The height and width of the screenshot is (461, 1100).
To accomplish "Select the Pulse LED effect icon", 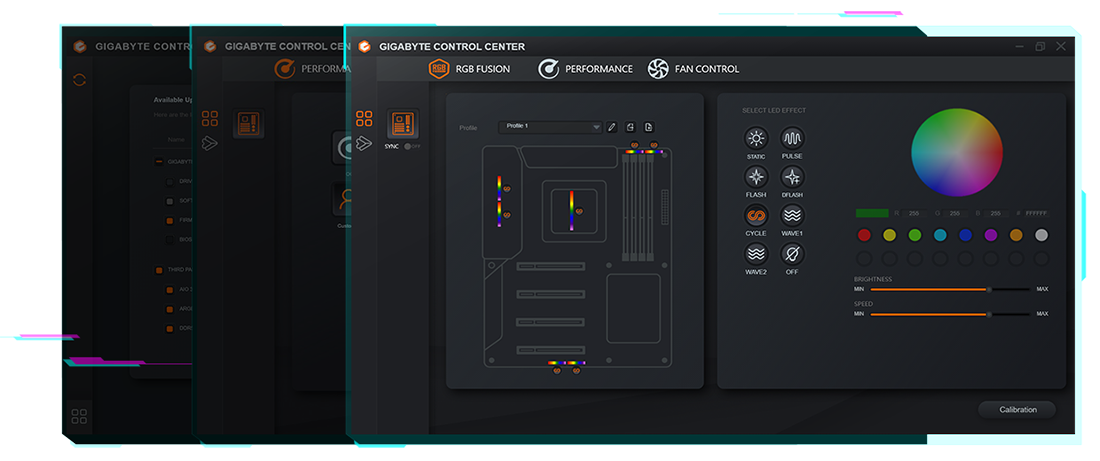I will 792,139.
